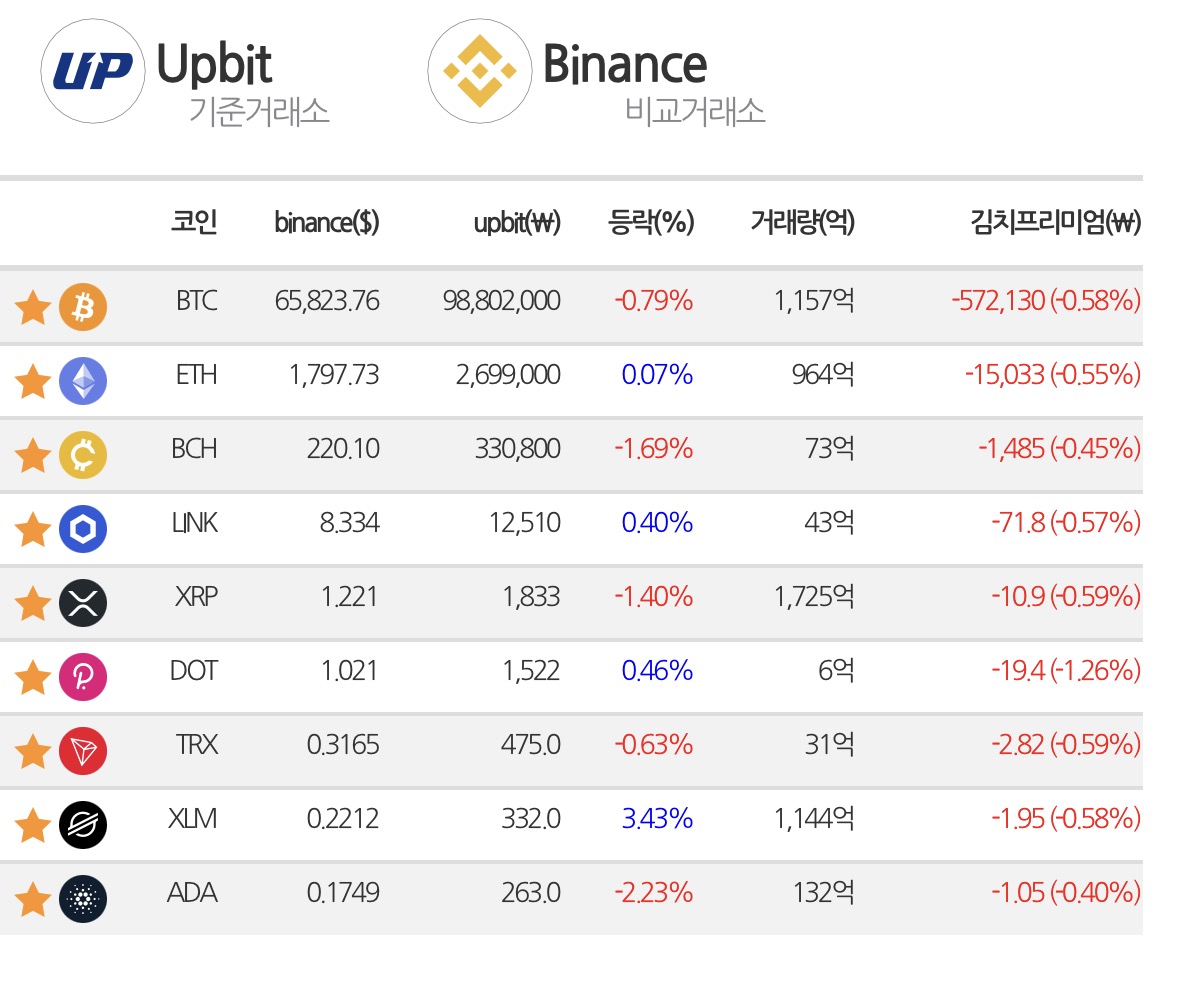
Task: Click the Ethereum coin icon
Action: tap(83, 381)
